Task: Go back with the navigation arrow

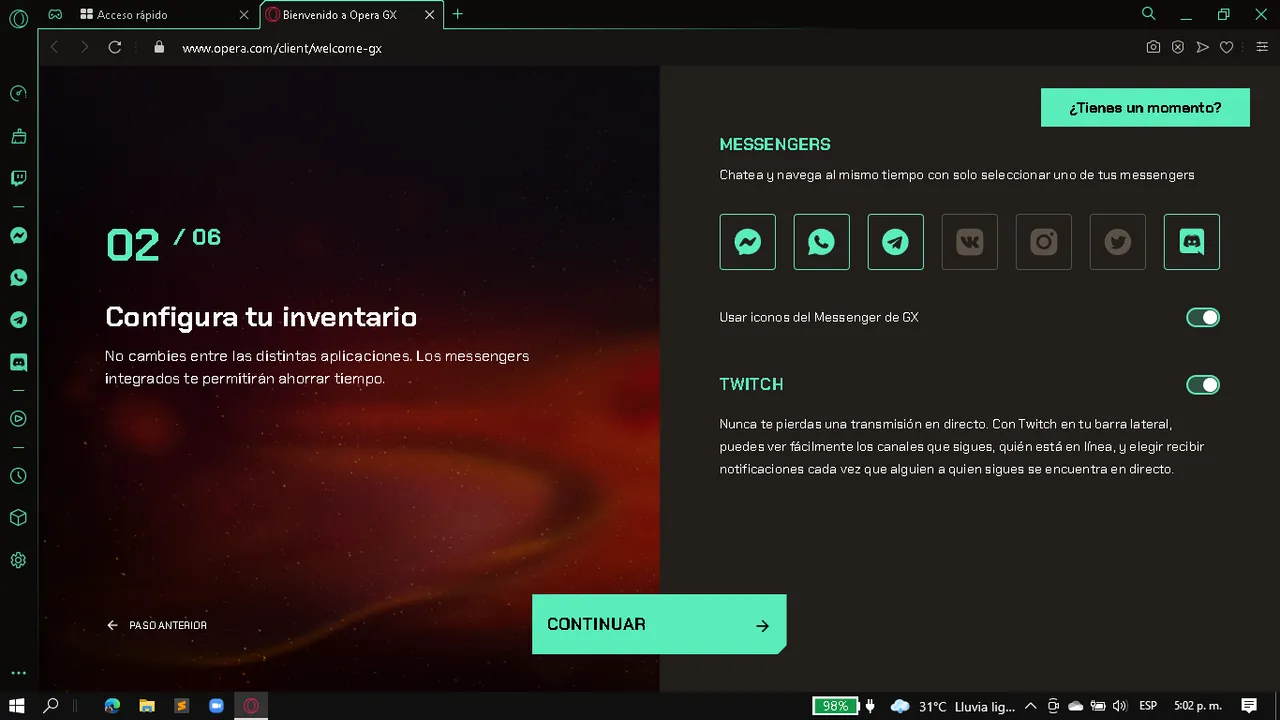Action: [55, 47]
